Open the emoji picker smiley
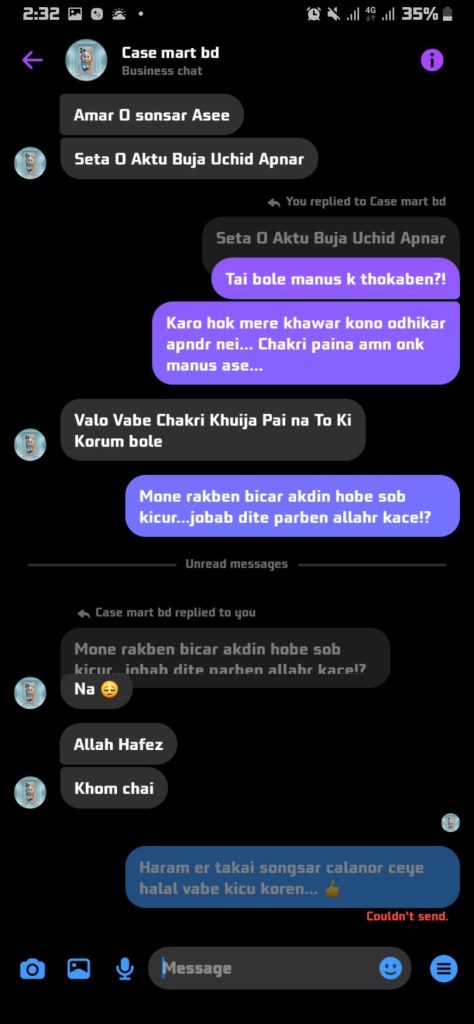Image resolution: width=474 pixels, height=1024 pixels. coord(390,968)
